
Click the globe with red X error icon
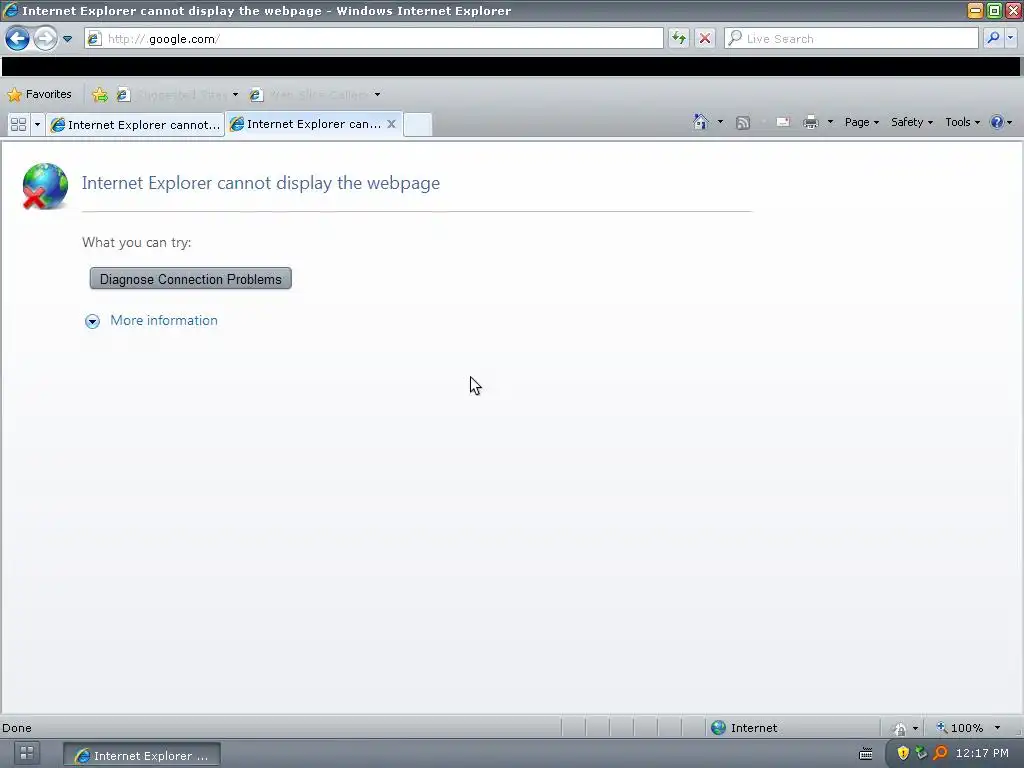[44, 187]
